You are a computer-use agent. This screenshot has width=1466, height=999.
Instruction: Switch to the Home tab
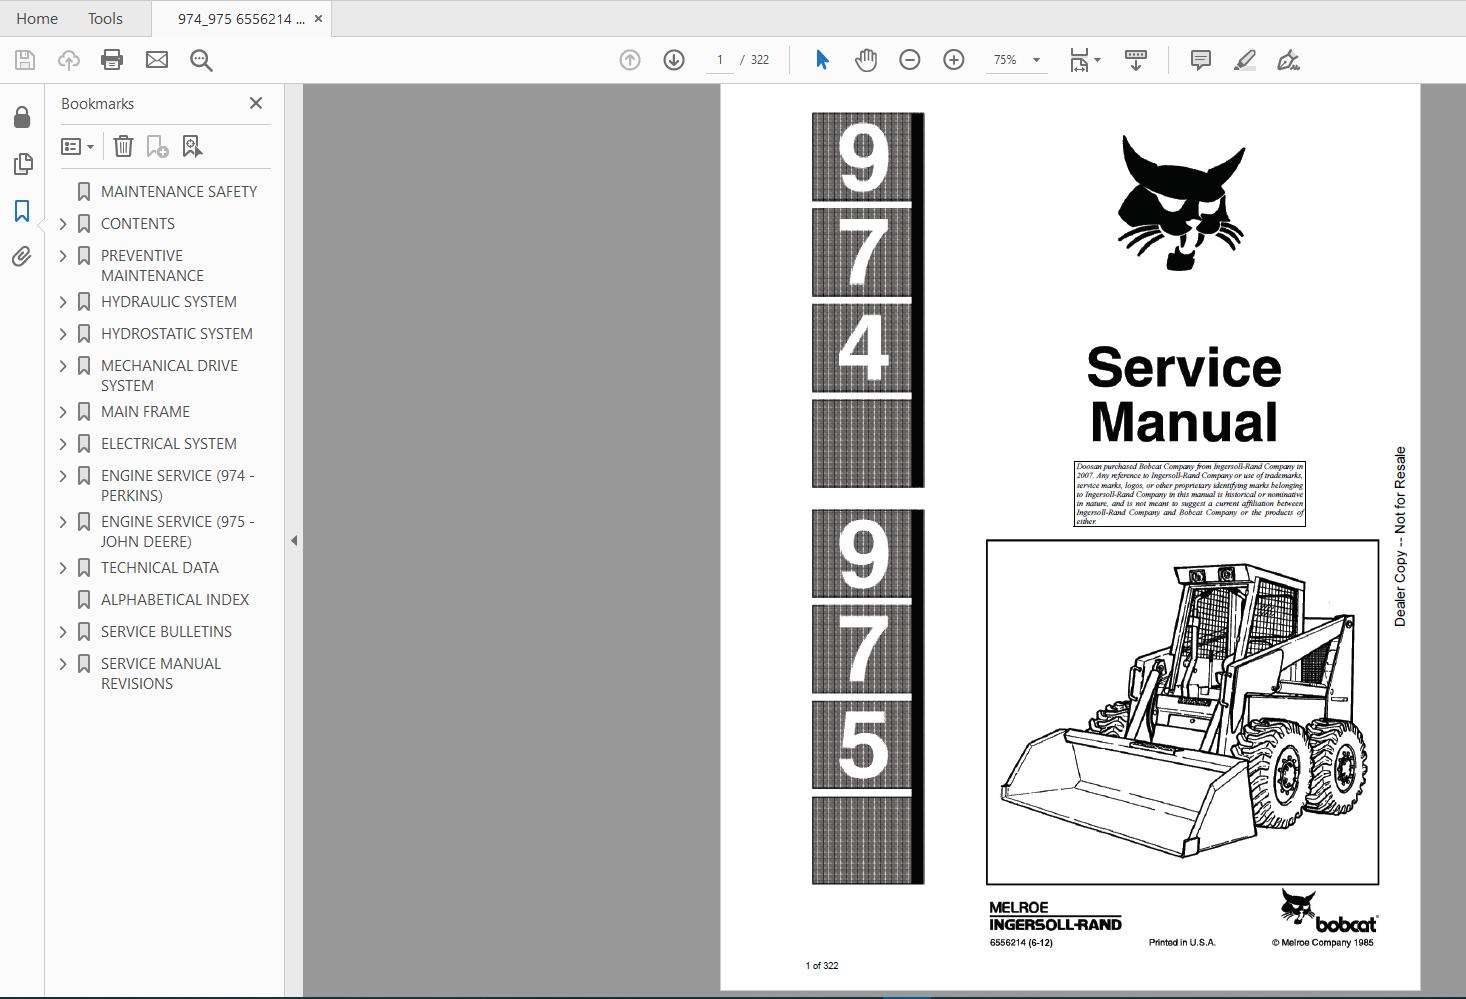37,18
